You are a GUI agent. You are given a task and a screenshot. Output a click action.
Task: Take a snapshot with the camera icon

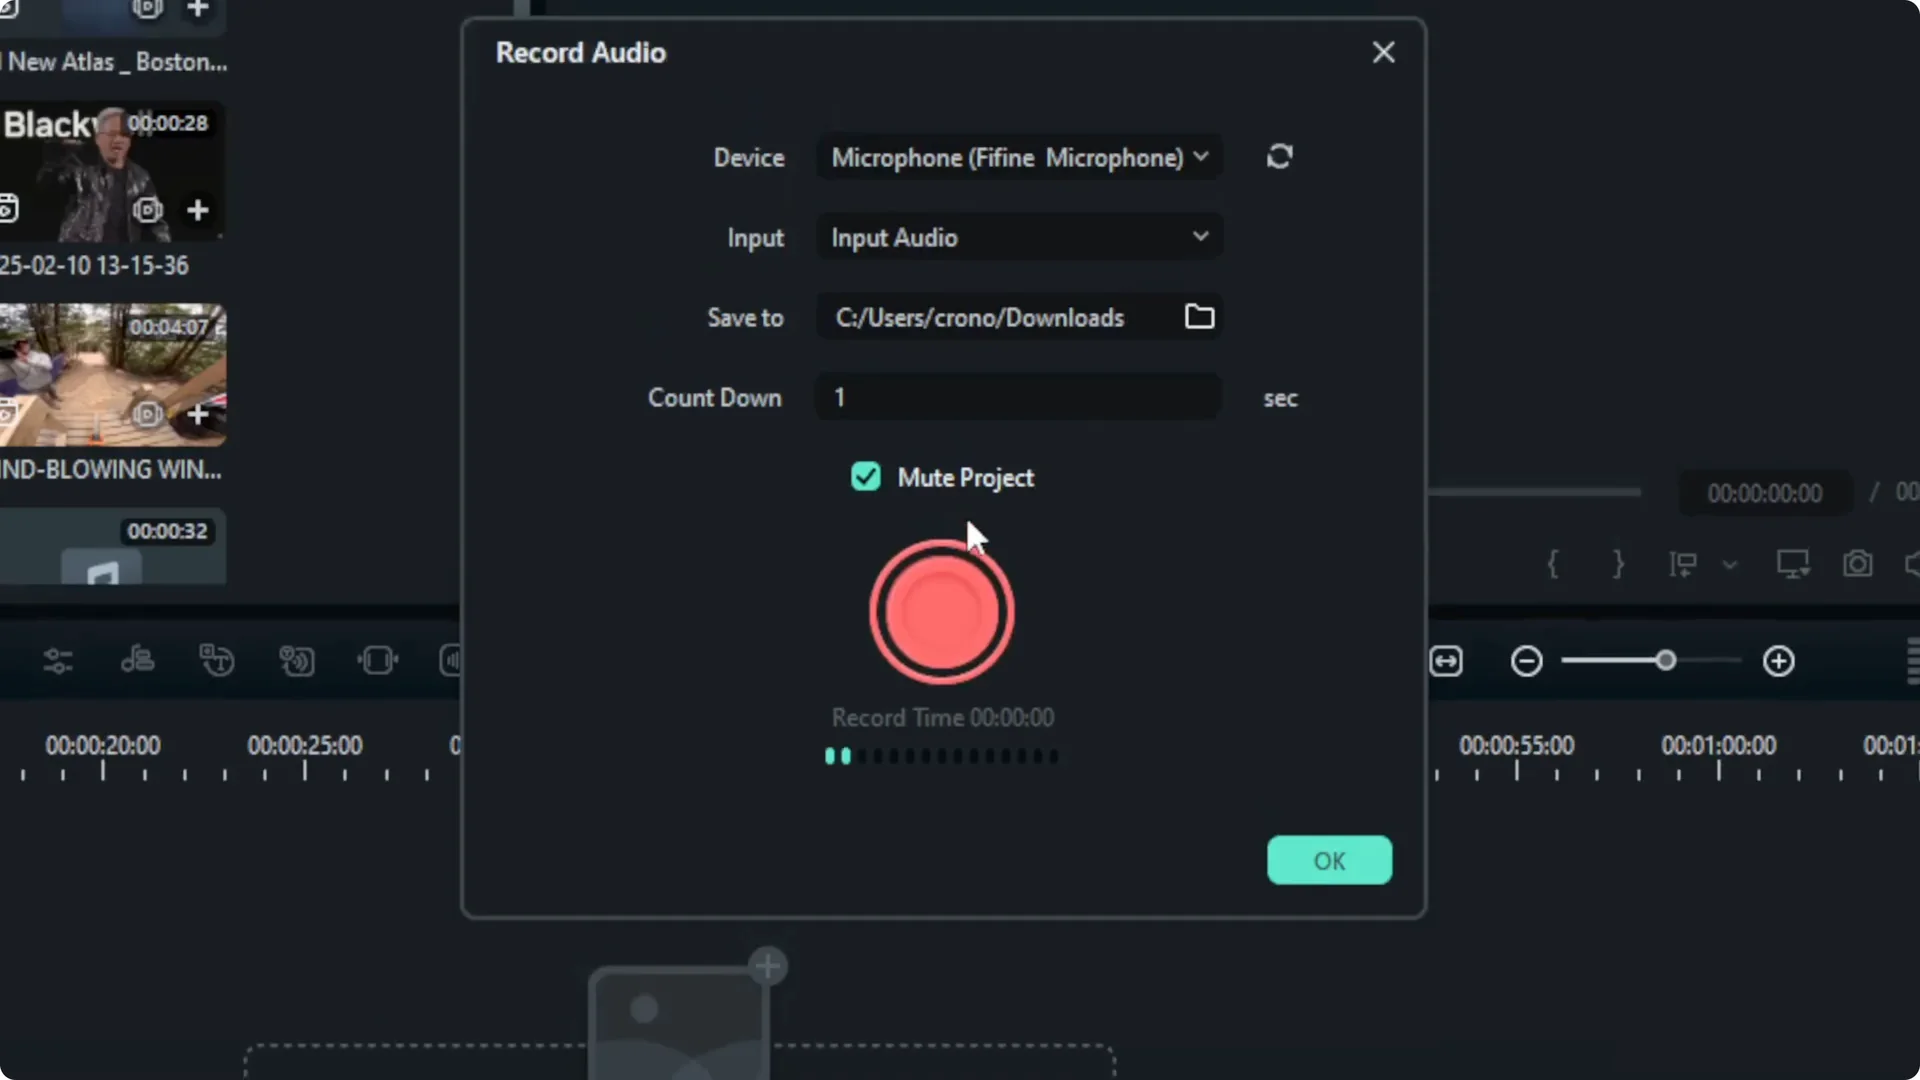coord(1858,564)
